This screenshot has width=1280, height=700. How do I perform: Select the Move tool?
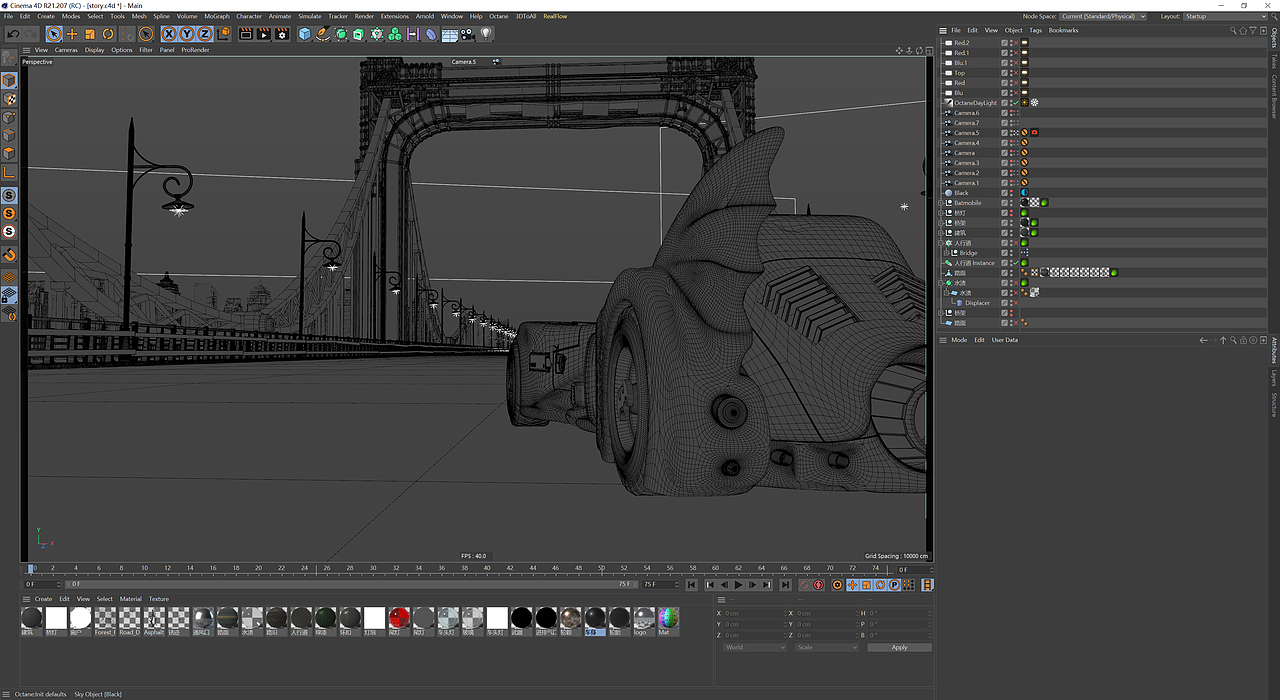[72, 34]
